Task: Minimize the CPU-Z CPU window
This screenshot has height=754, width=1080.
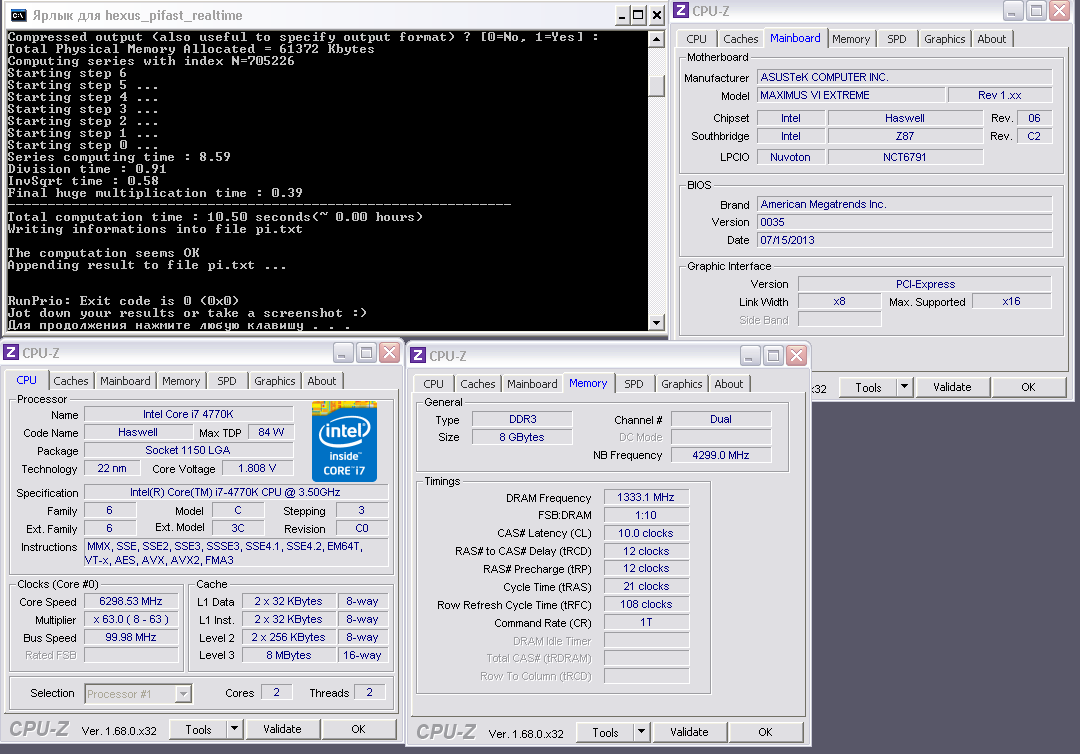Action: point(344,353)
